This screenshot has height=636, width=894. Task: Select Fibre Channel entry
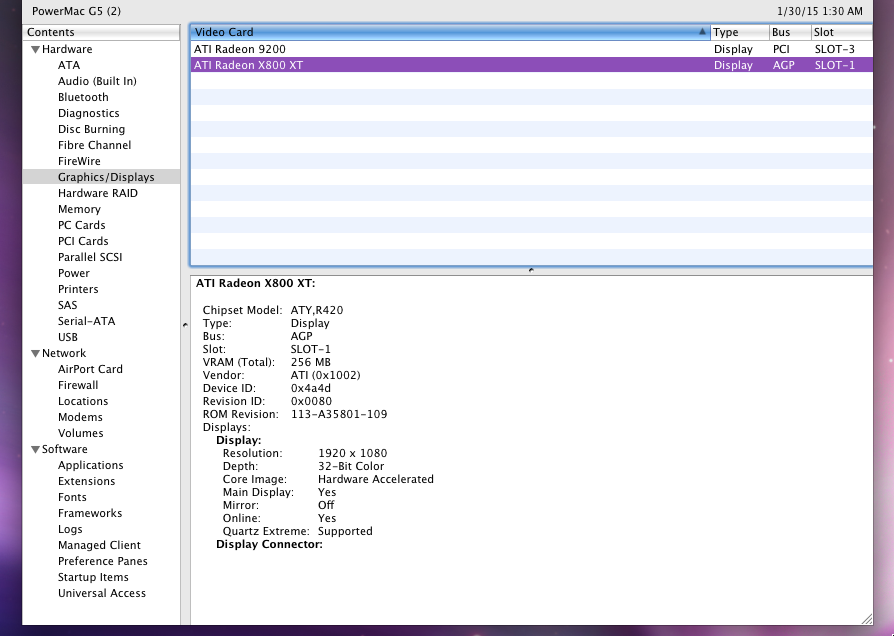tap(94, 145)
